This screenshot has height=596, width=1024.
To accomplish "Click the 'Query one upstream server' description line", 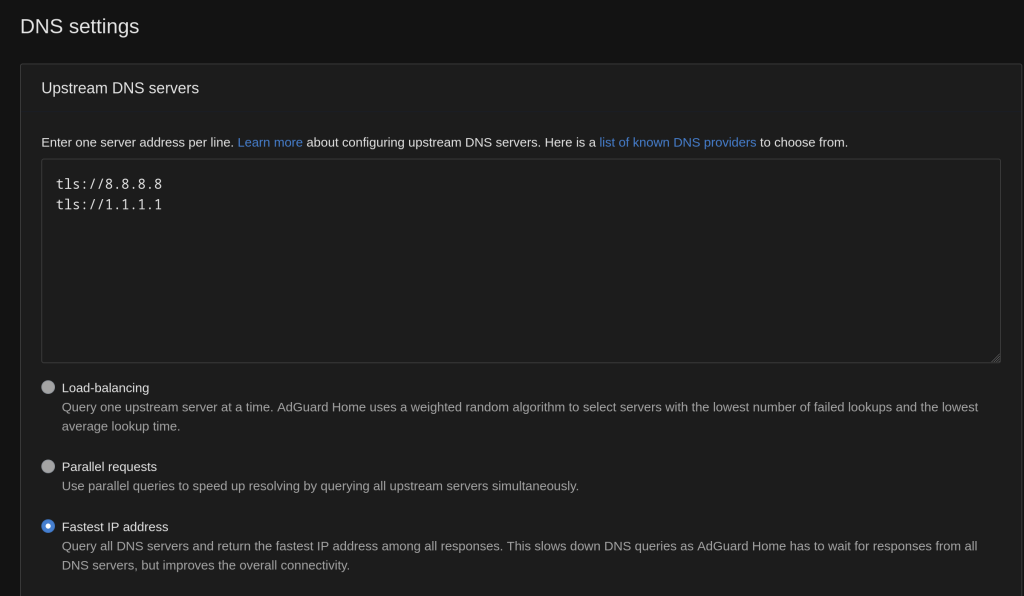I will pos(520,407).
